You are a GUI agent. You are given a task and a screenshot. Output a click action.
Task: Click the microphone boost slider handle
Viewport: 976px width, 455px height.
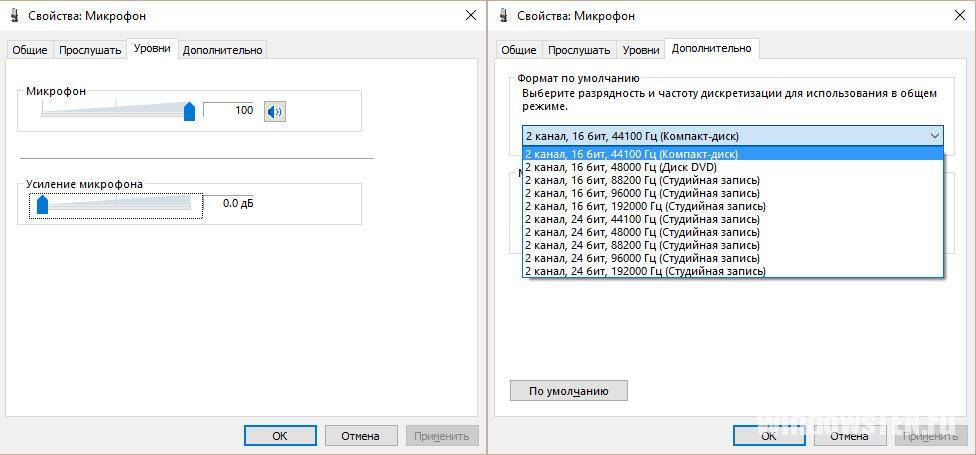point(42,204)
